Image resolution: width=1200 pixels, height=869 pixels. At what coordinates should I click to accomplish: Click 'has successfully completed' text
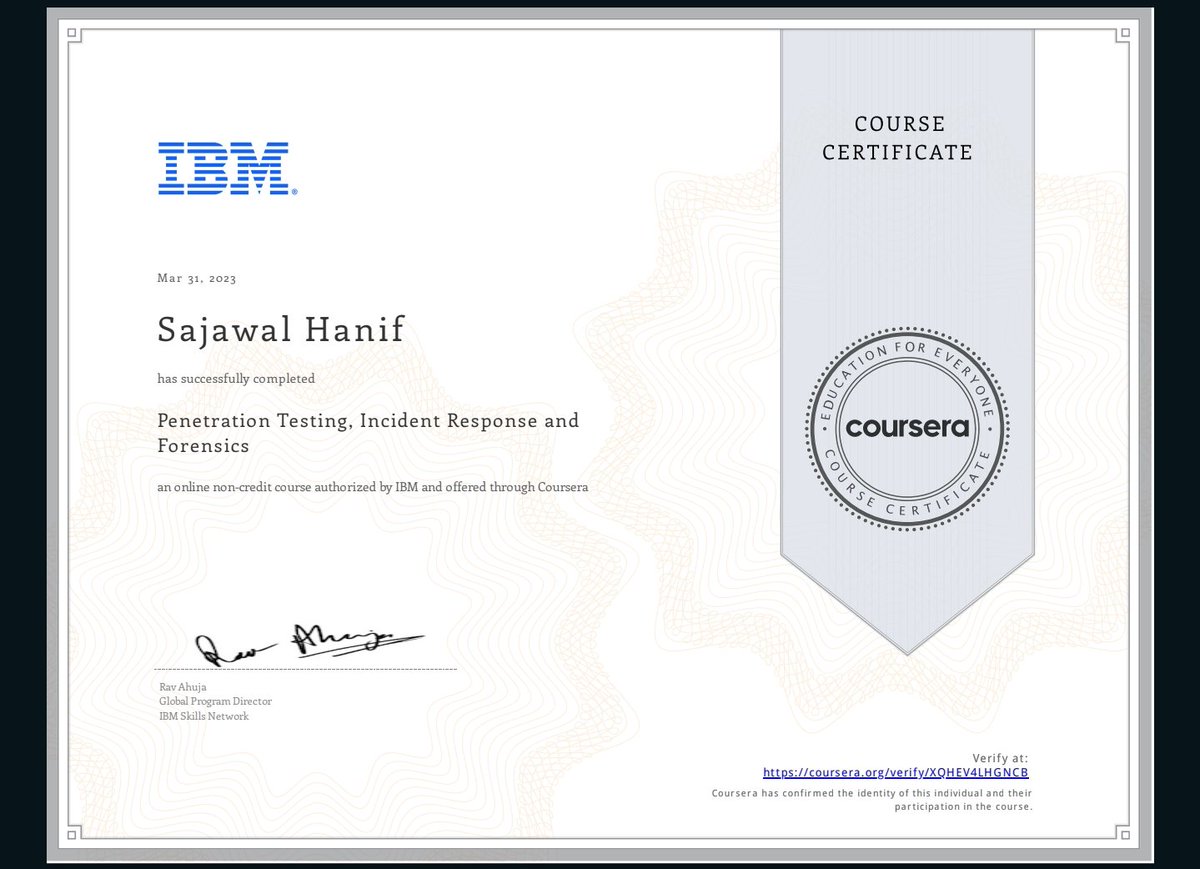coord(236,379)
